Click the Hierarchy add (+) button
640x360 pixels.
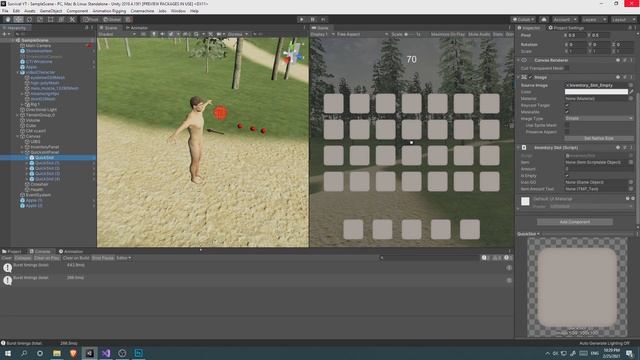click(x=5, y=34)
